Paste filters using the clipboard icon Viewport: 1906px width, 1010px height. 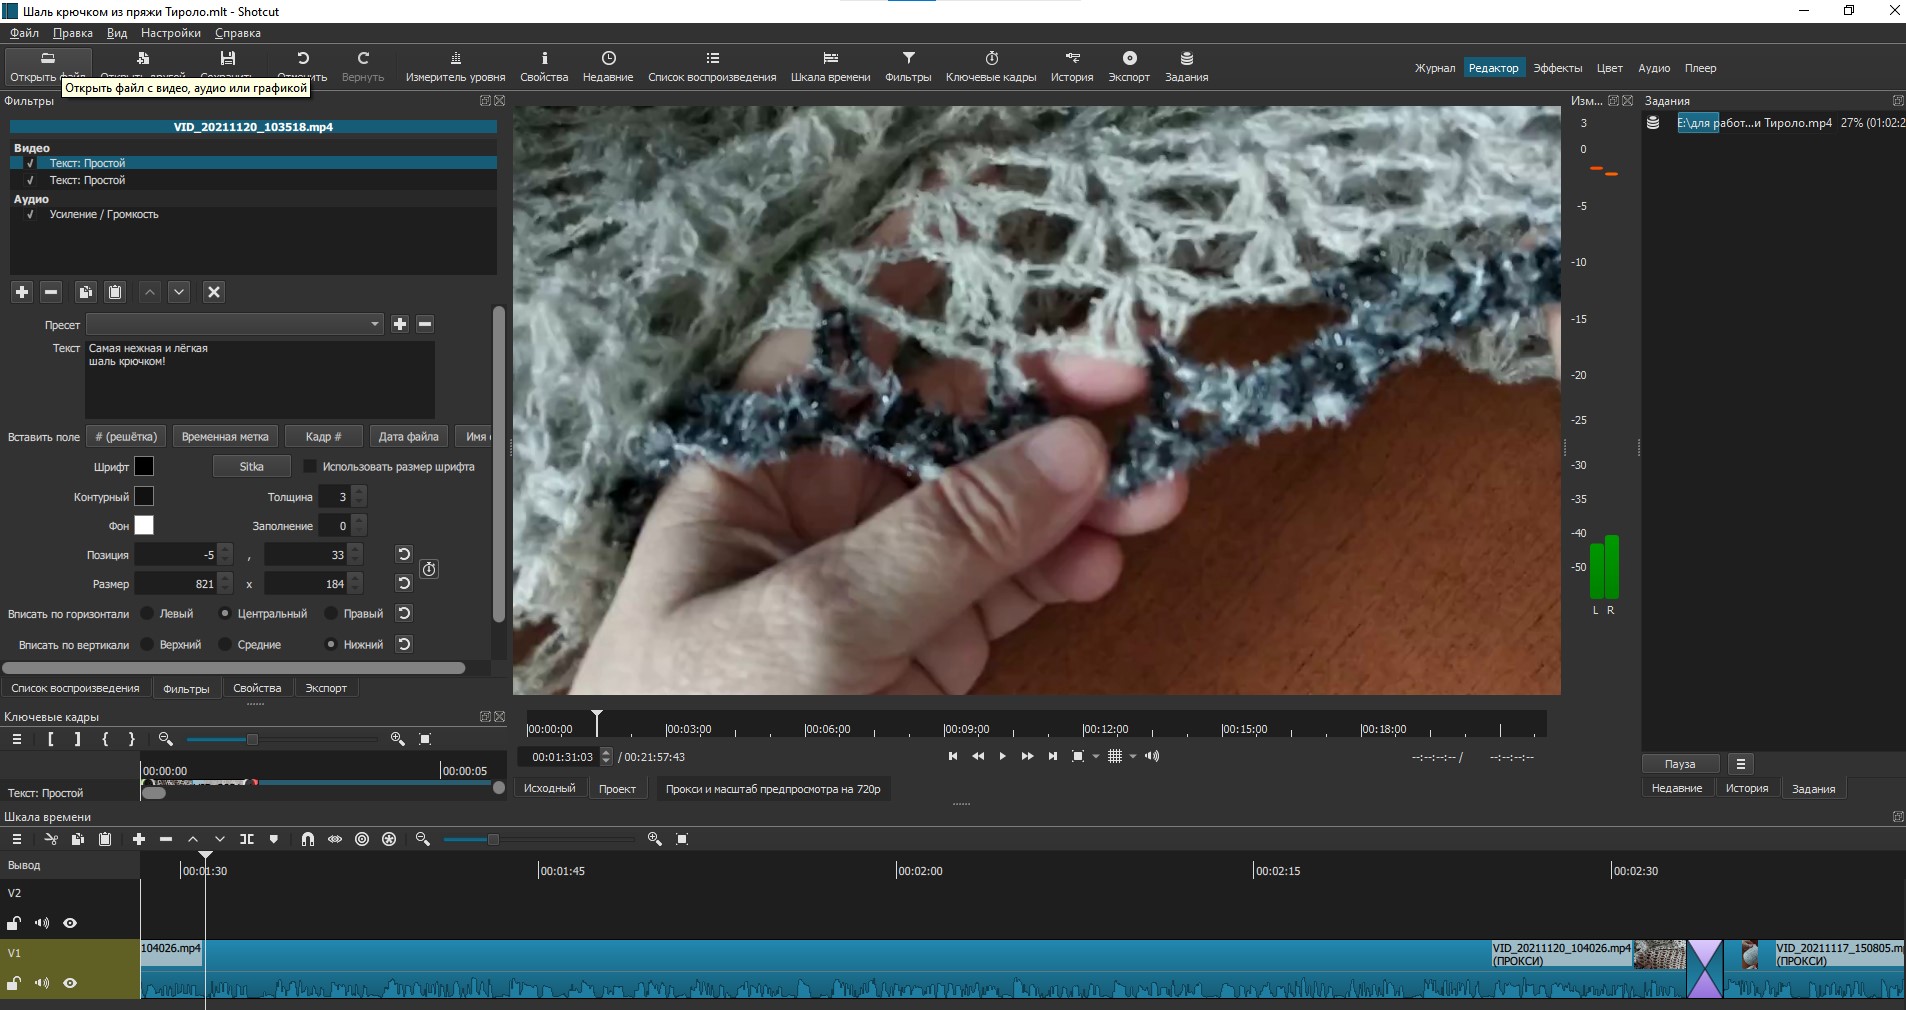(115, 292)
